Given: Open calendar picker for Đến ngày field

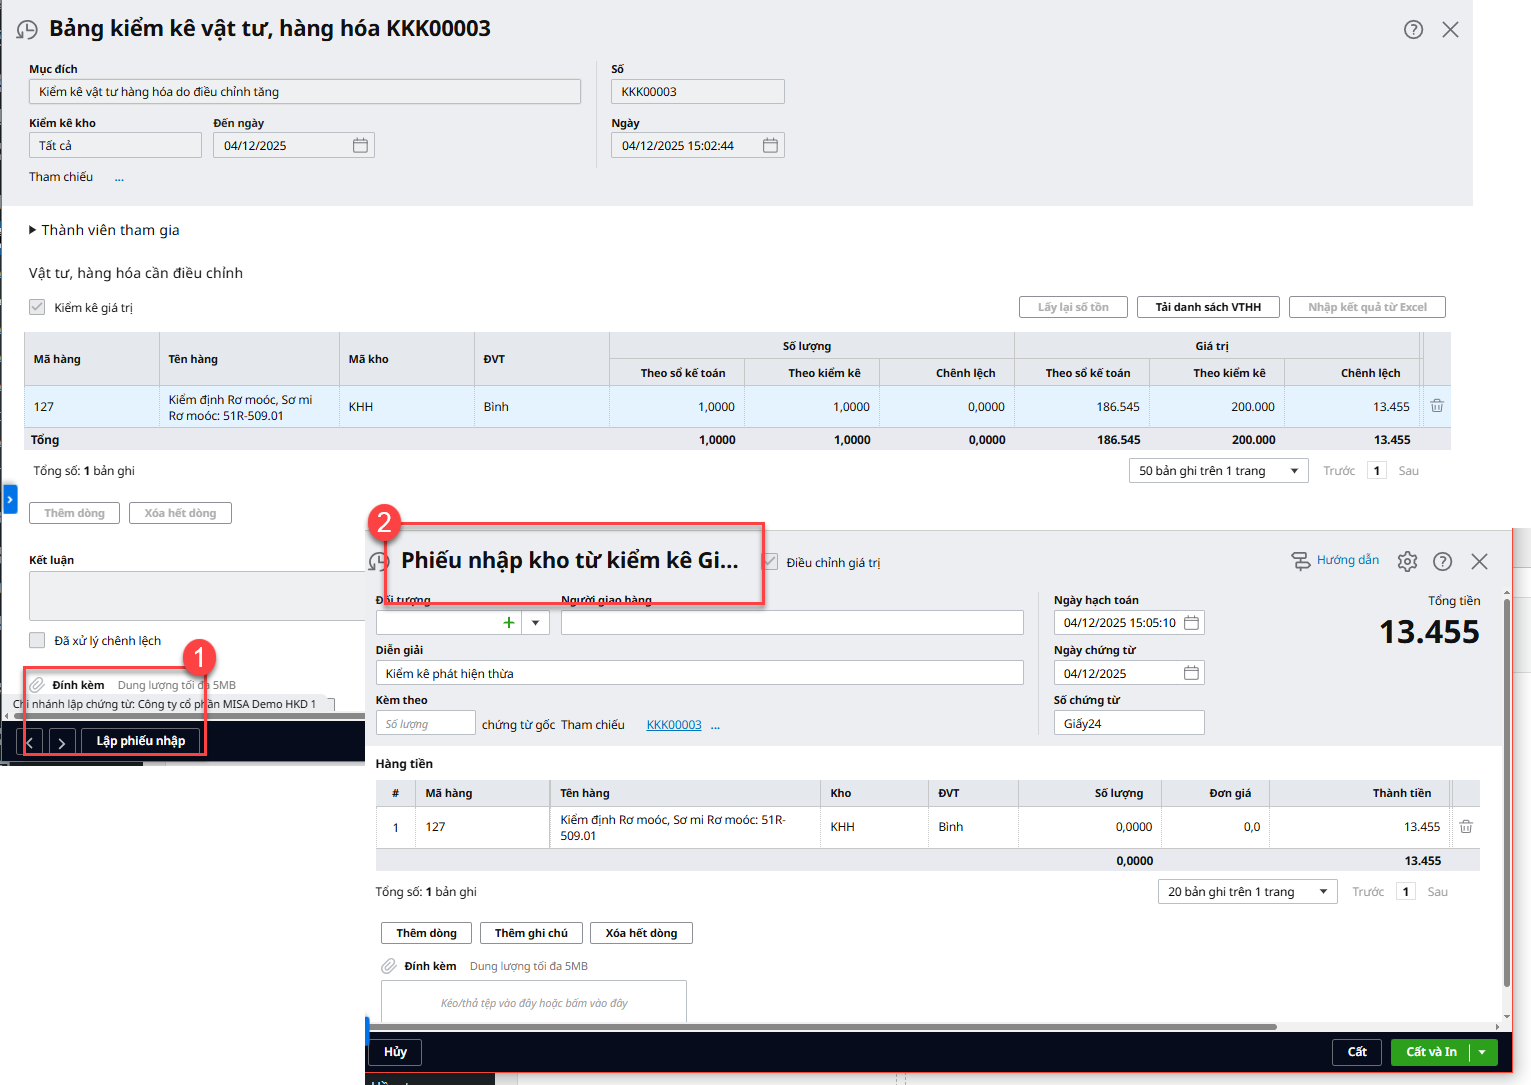Looking at the screenshot, I should 360,146.
